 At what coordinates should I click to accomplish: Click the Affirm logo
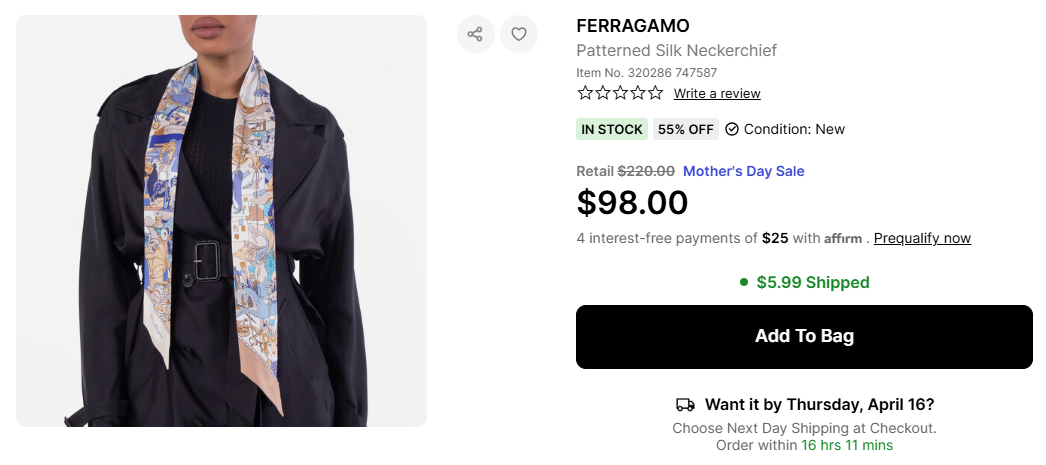coord(843,238)
